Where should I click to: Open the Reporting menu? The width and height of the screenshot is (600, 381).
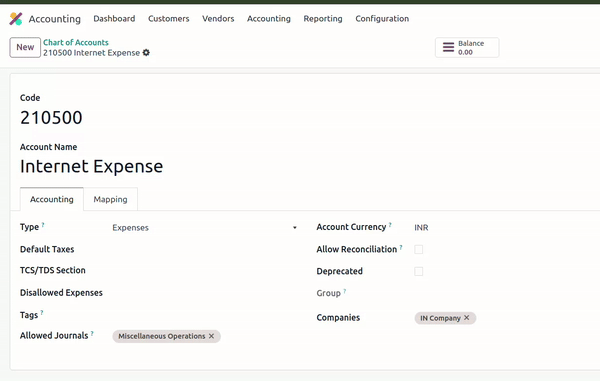pos(323,19)
